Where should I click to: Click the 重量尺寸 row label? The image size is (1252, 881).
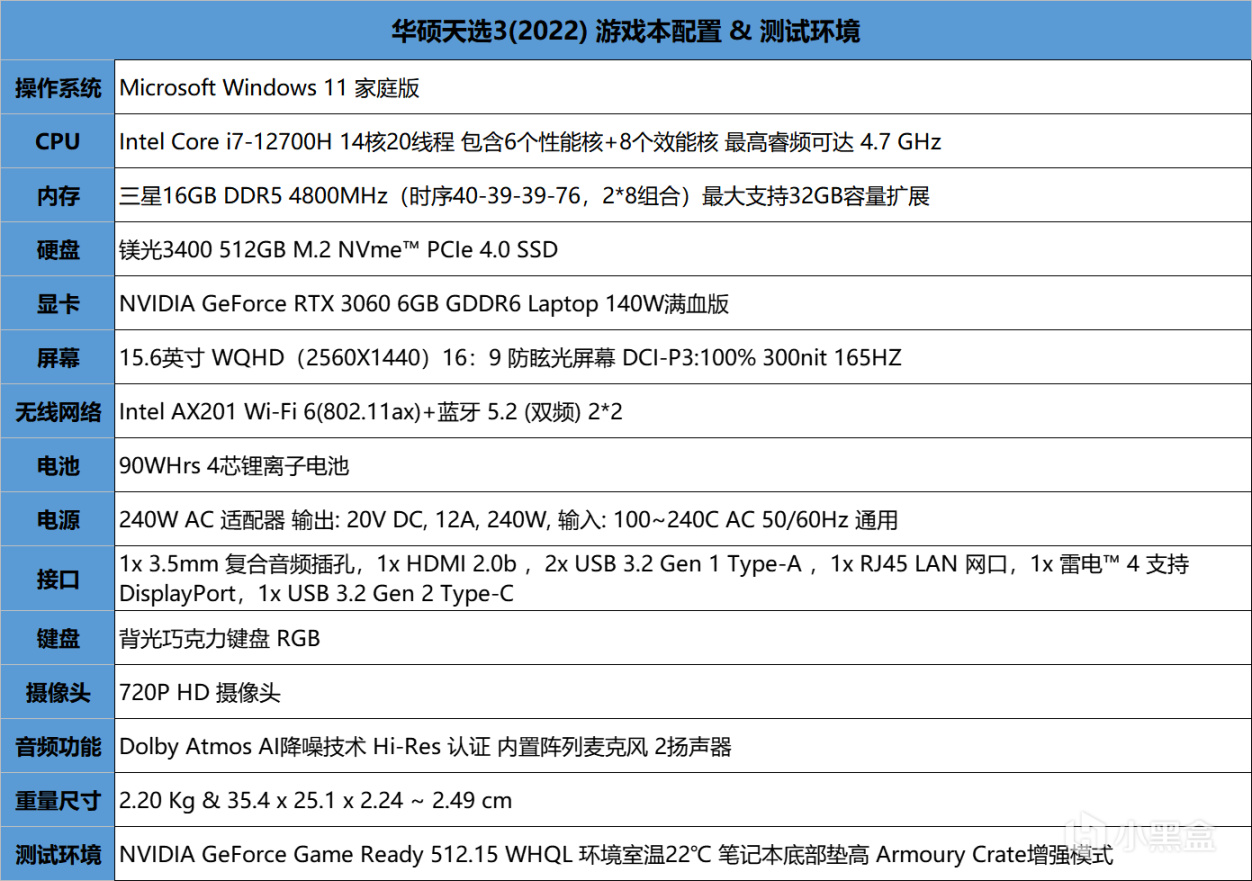pos(58,800)
